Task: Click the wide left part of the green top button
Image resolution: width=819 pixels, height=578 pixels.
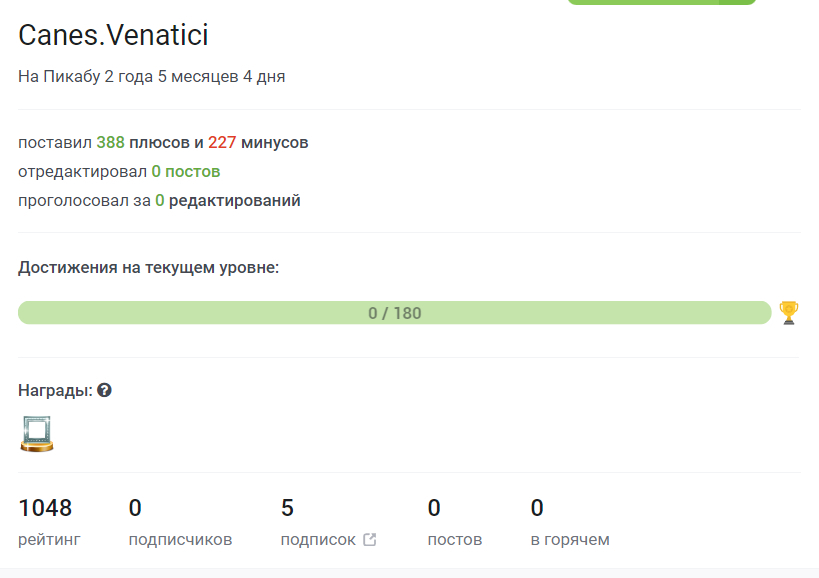Action: point(642,3)
